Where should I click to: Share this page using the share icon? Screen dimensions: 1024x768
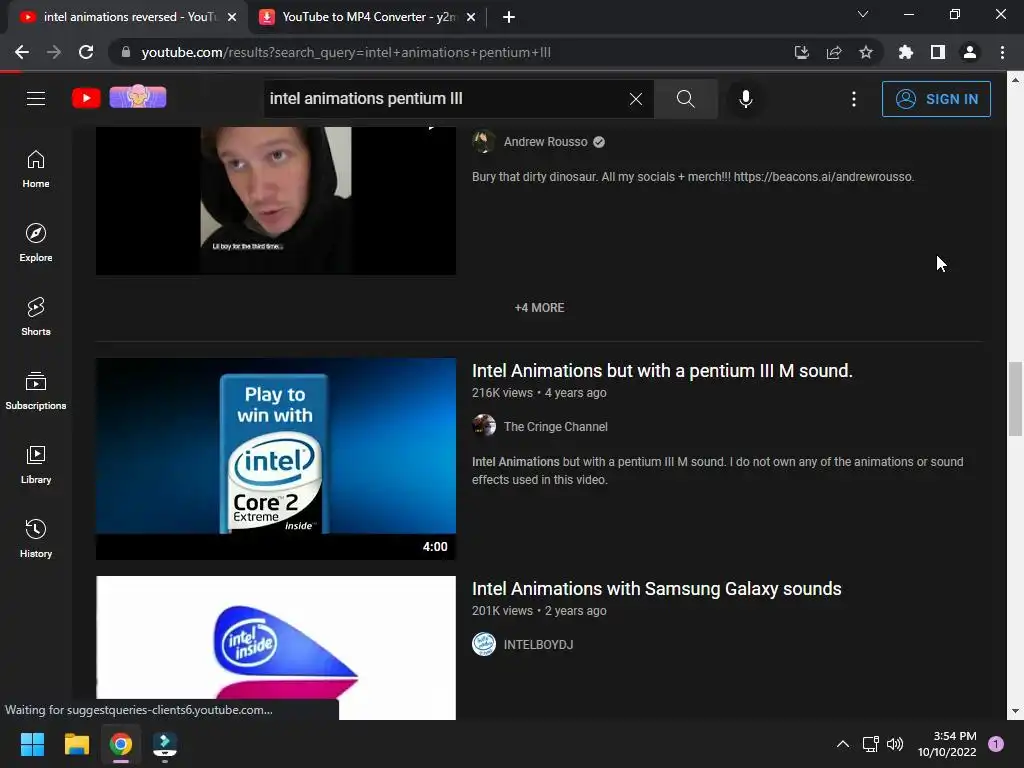833,52
